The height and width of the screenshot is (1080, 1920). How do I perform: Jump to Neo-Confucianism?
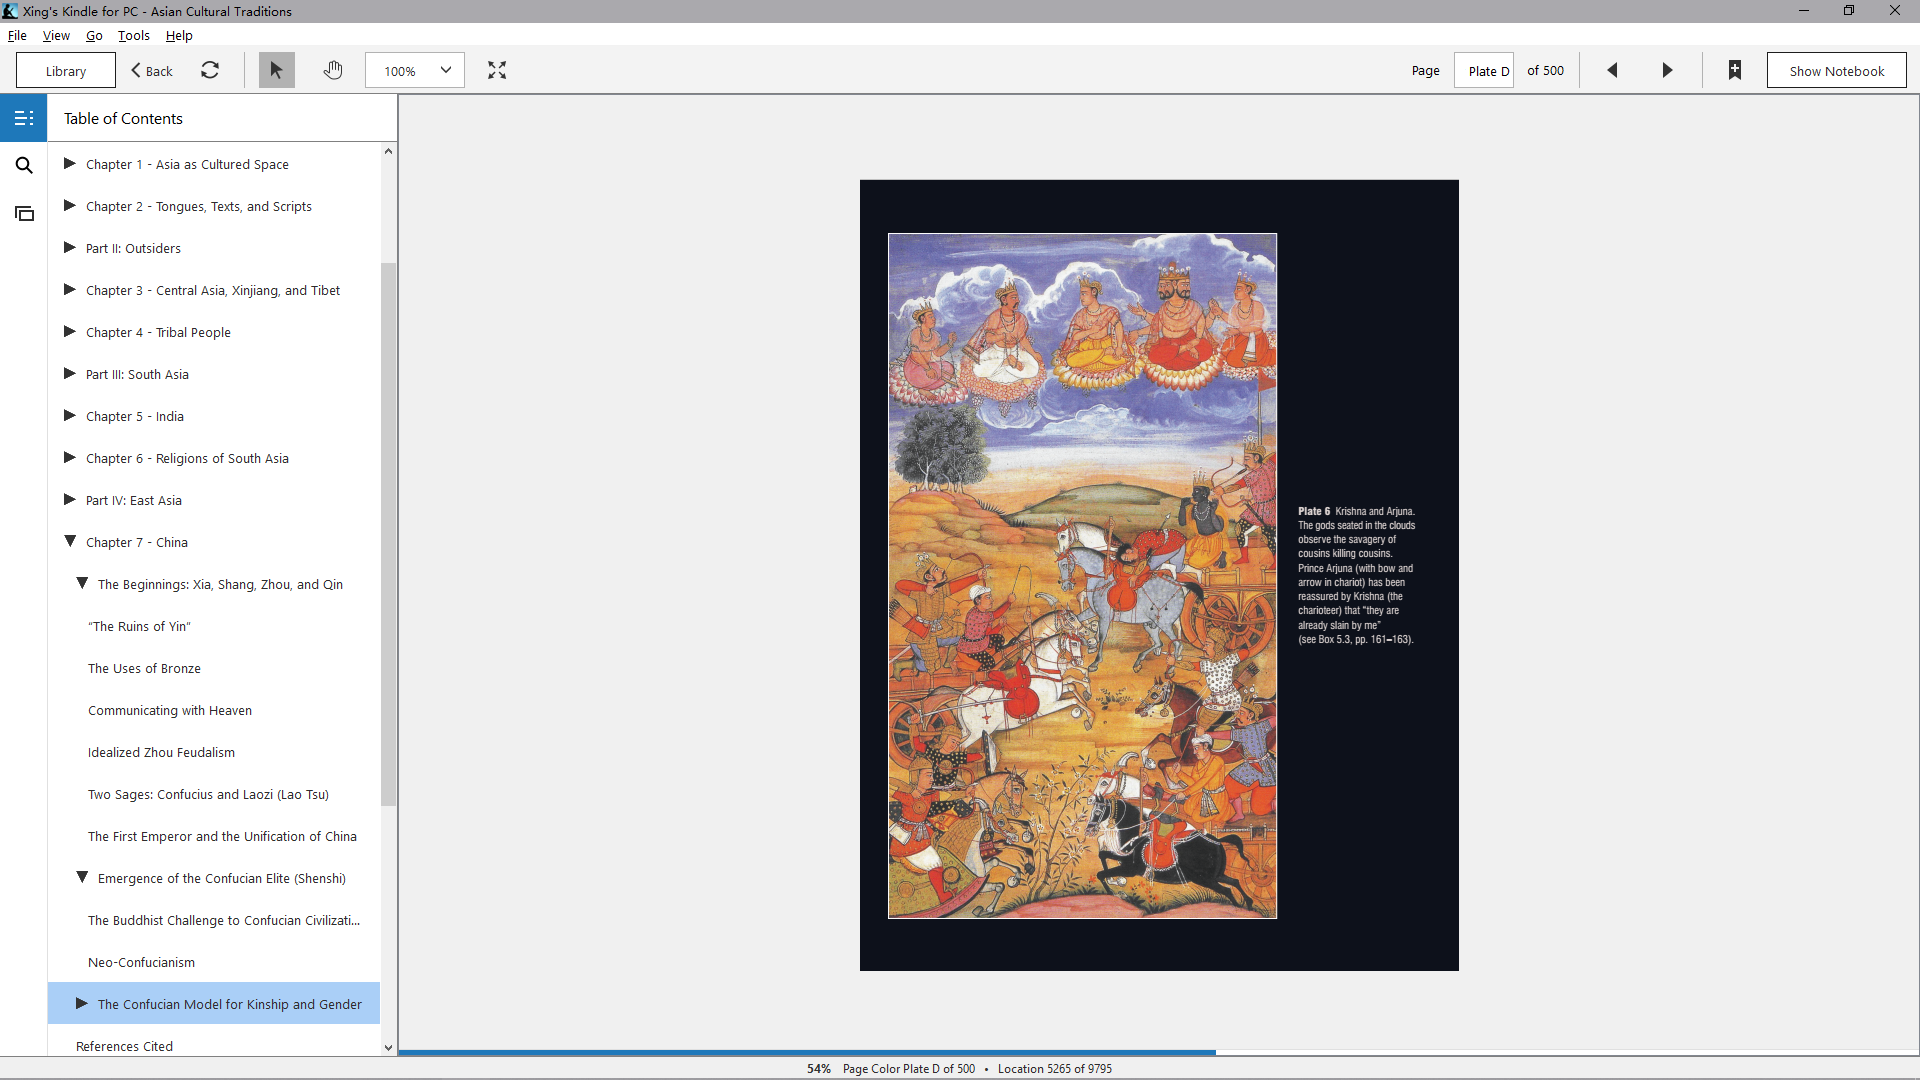pos(141,962)
